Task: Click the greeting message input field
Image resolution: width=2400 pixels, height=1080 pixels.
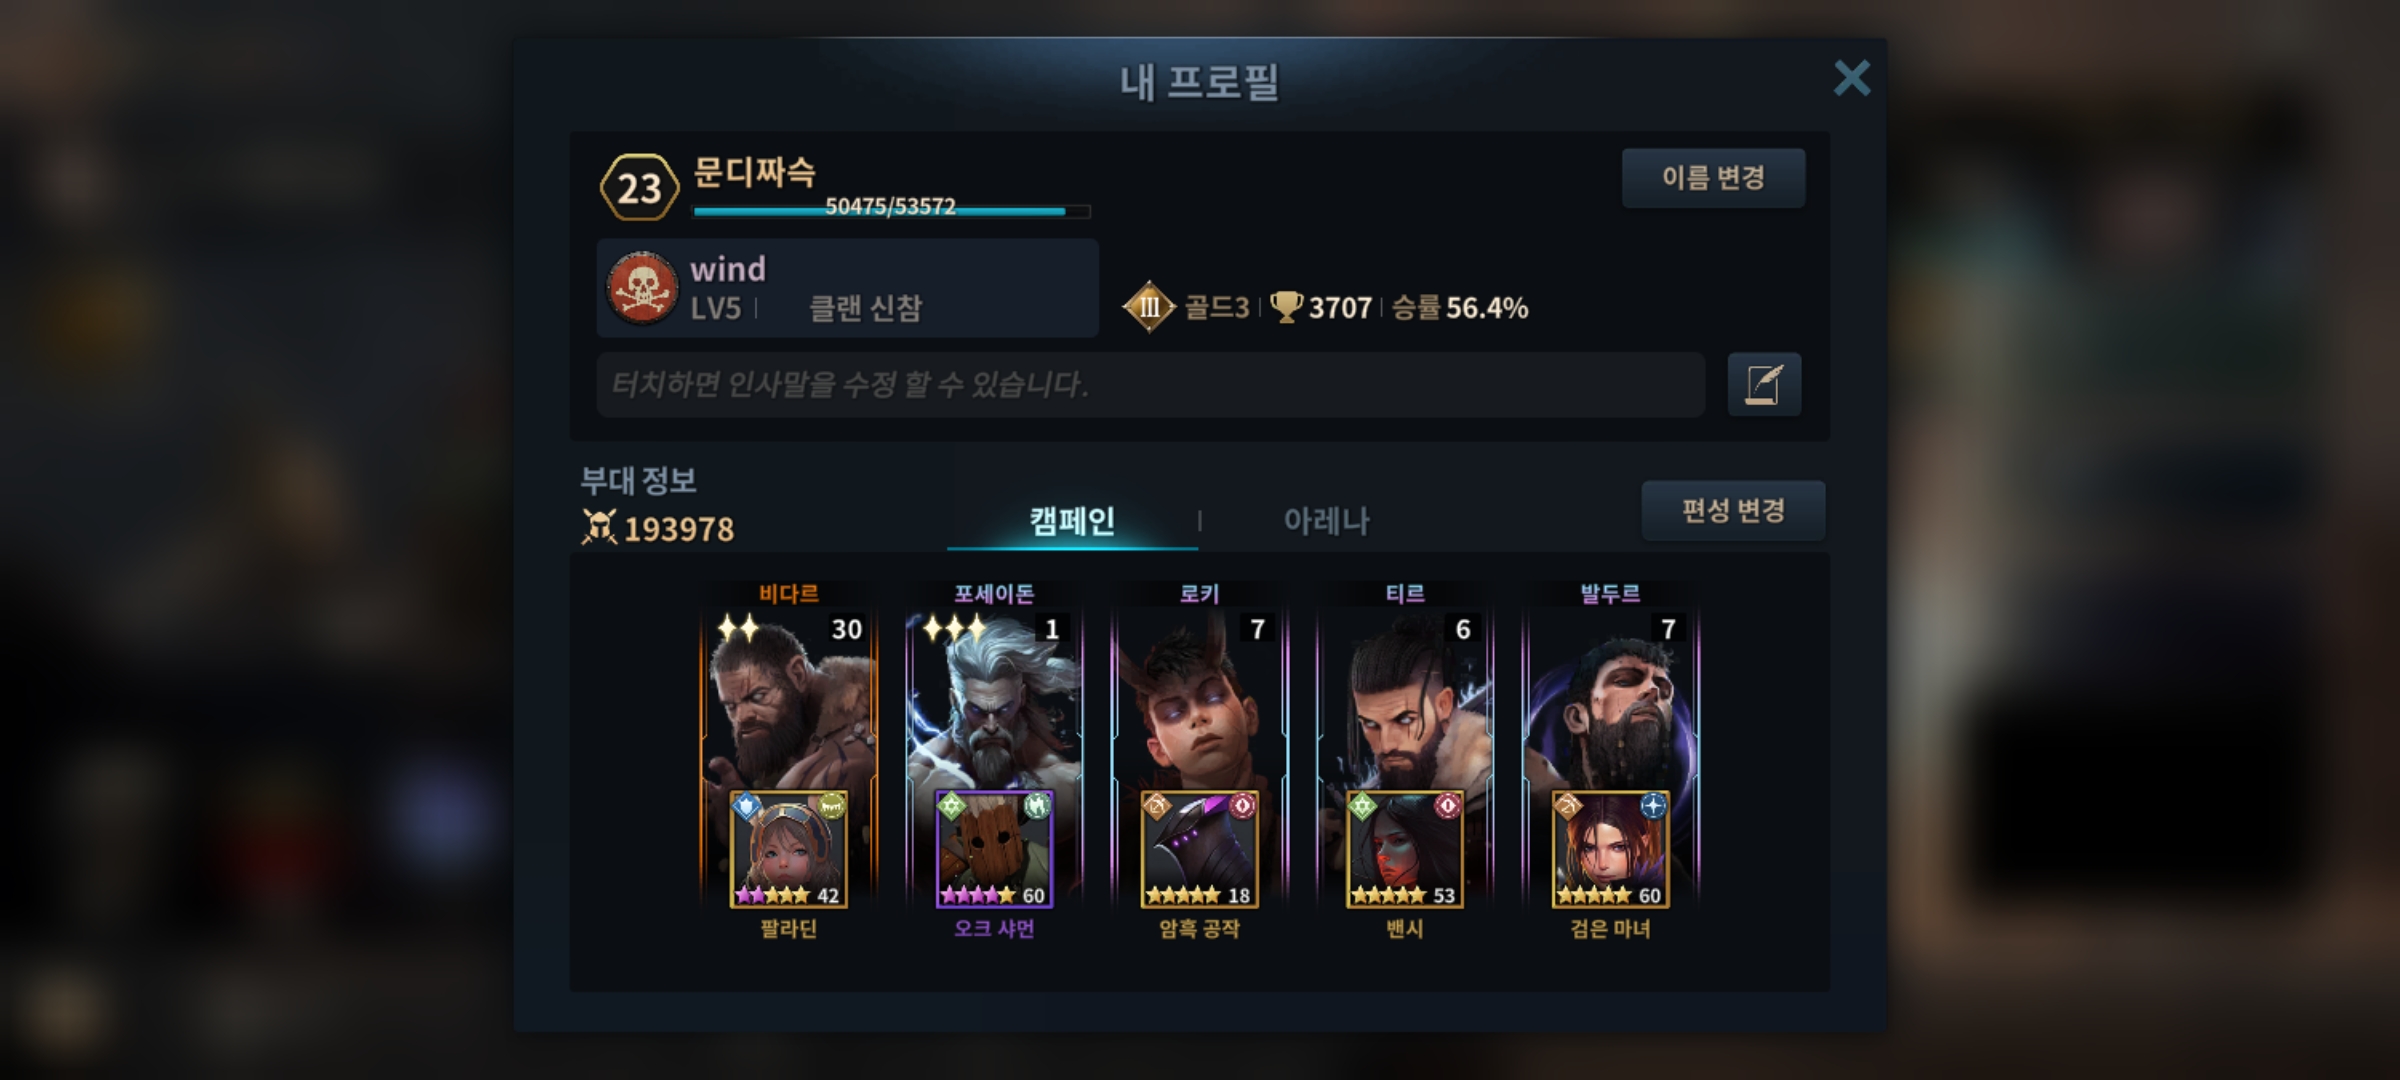Action: tap(1150, 384)
